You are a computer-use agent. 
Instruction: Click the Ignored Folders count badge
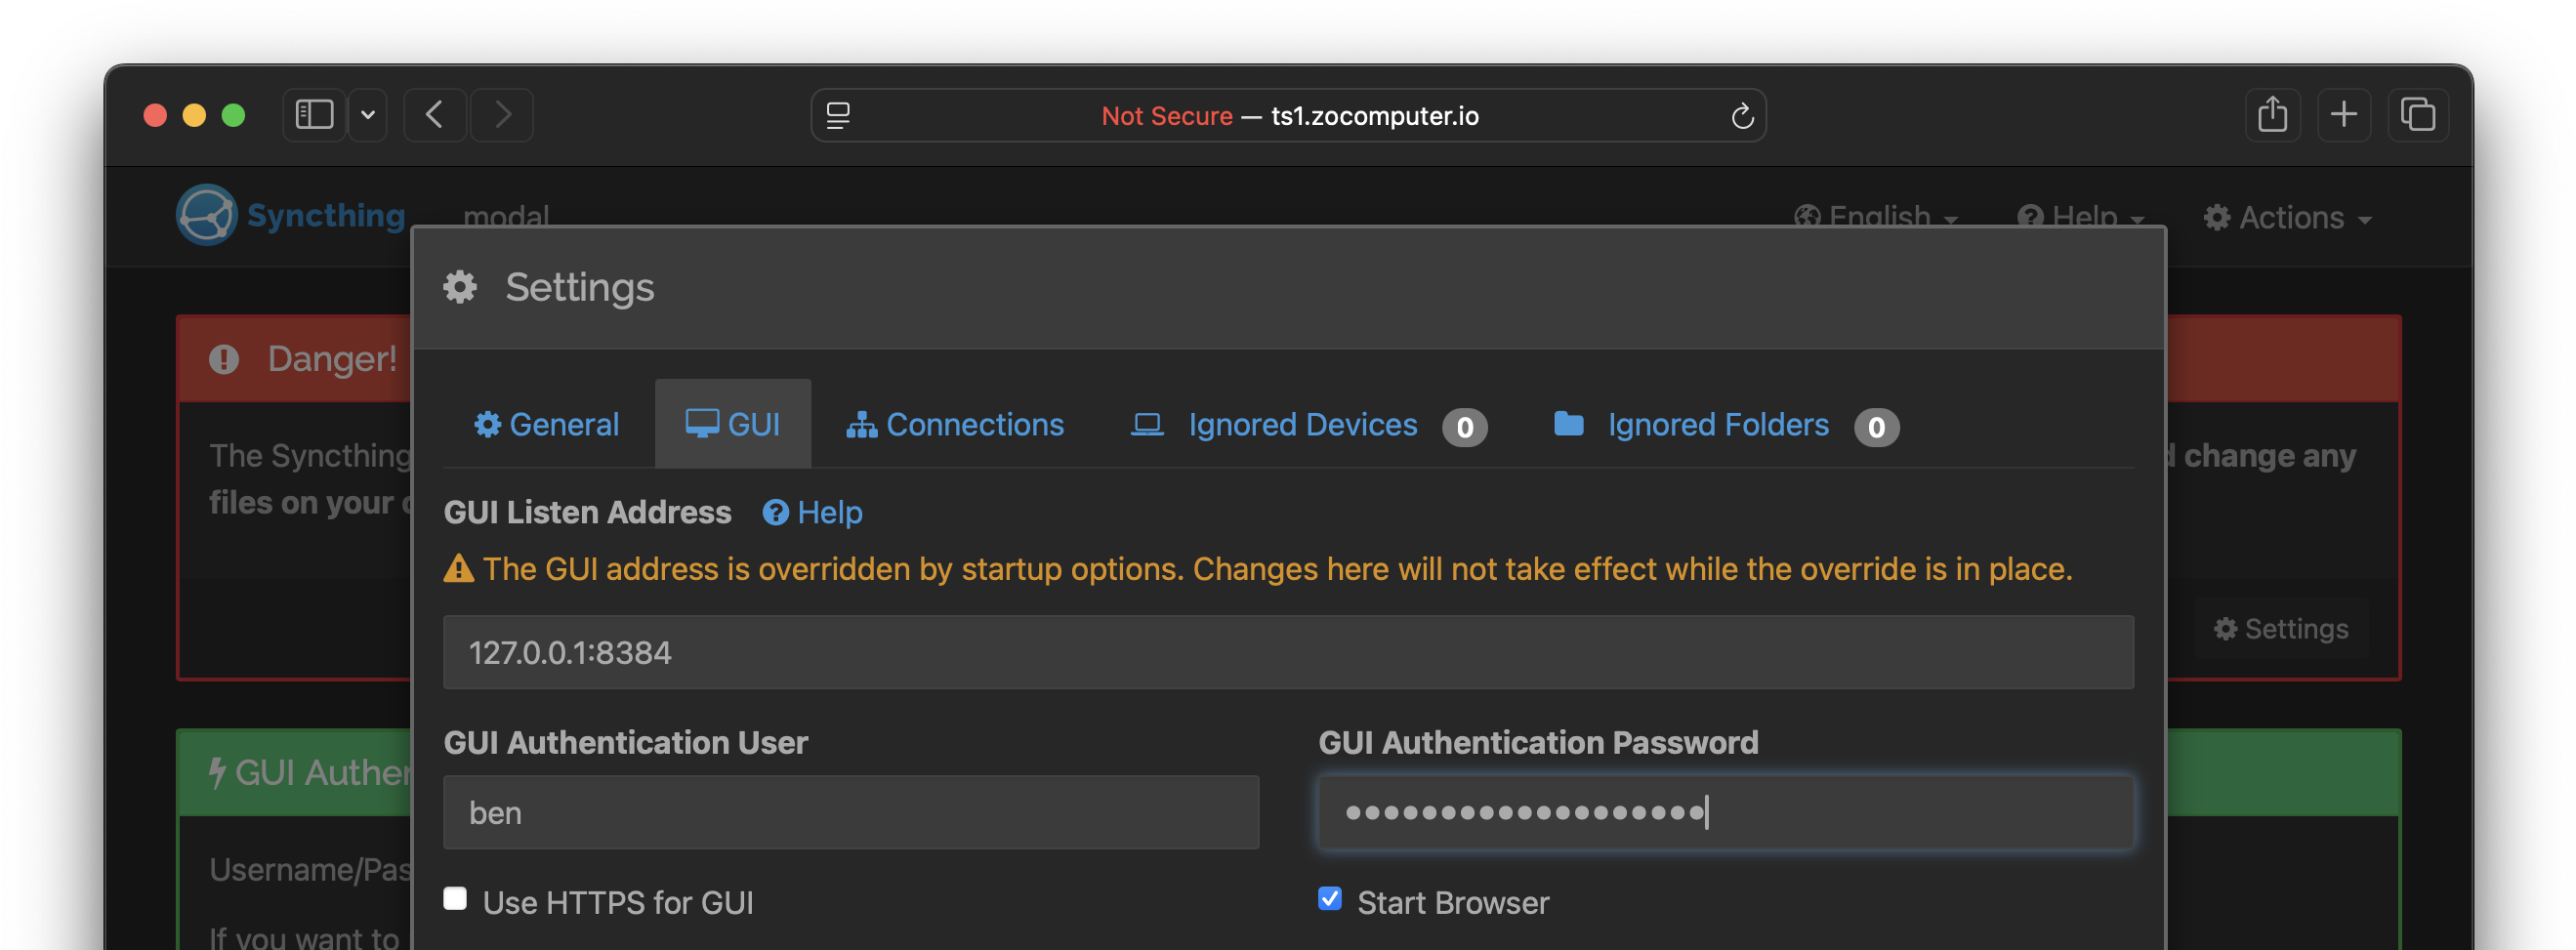(x=1877, y=427)
